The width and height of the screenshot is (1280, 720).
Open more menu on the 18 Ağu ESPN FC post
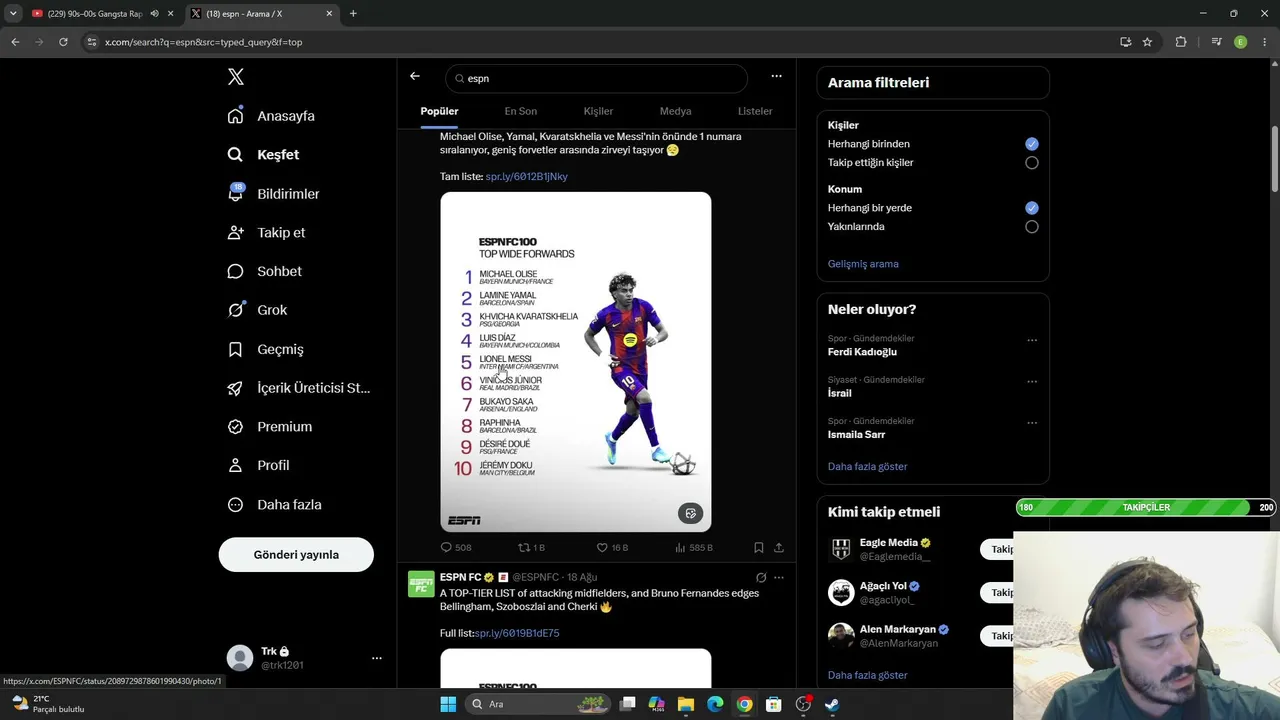click(779, 578)
